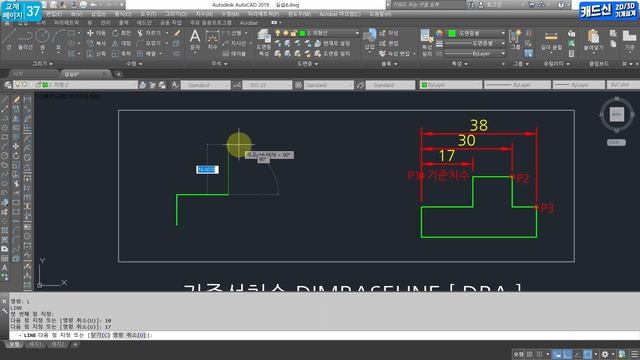Select the Polyline draw tool
The image size is (640, 360).
pos(25,40)
